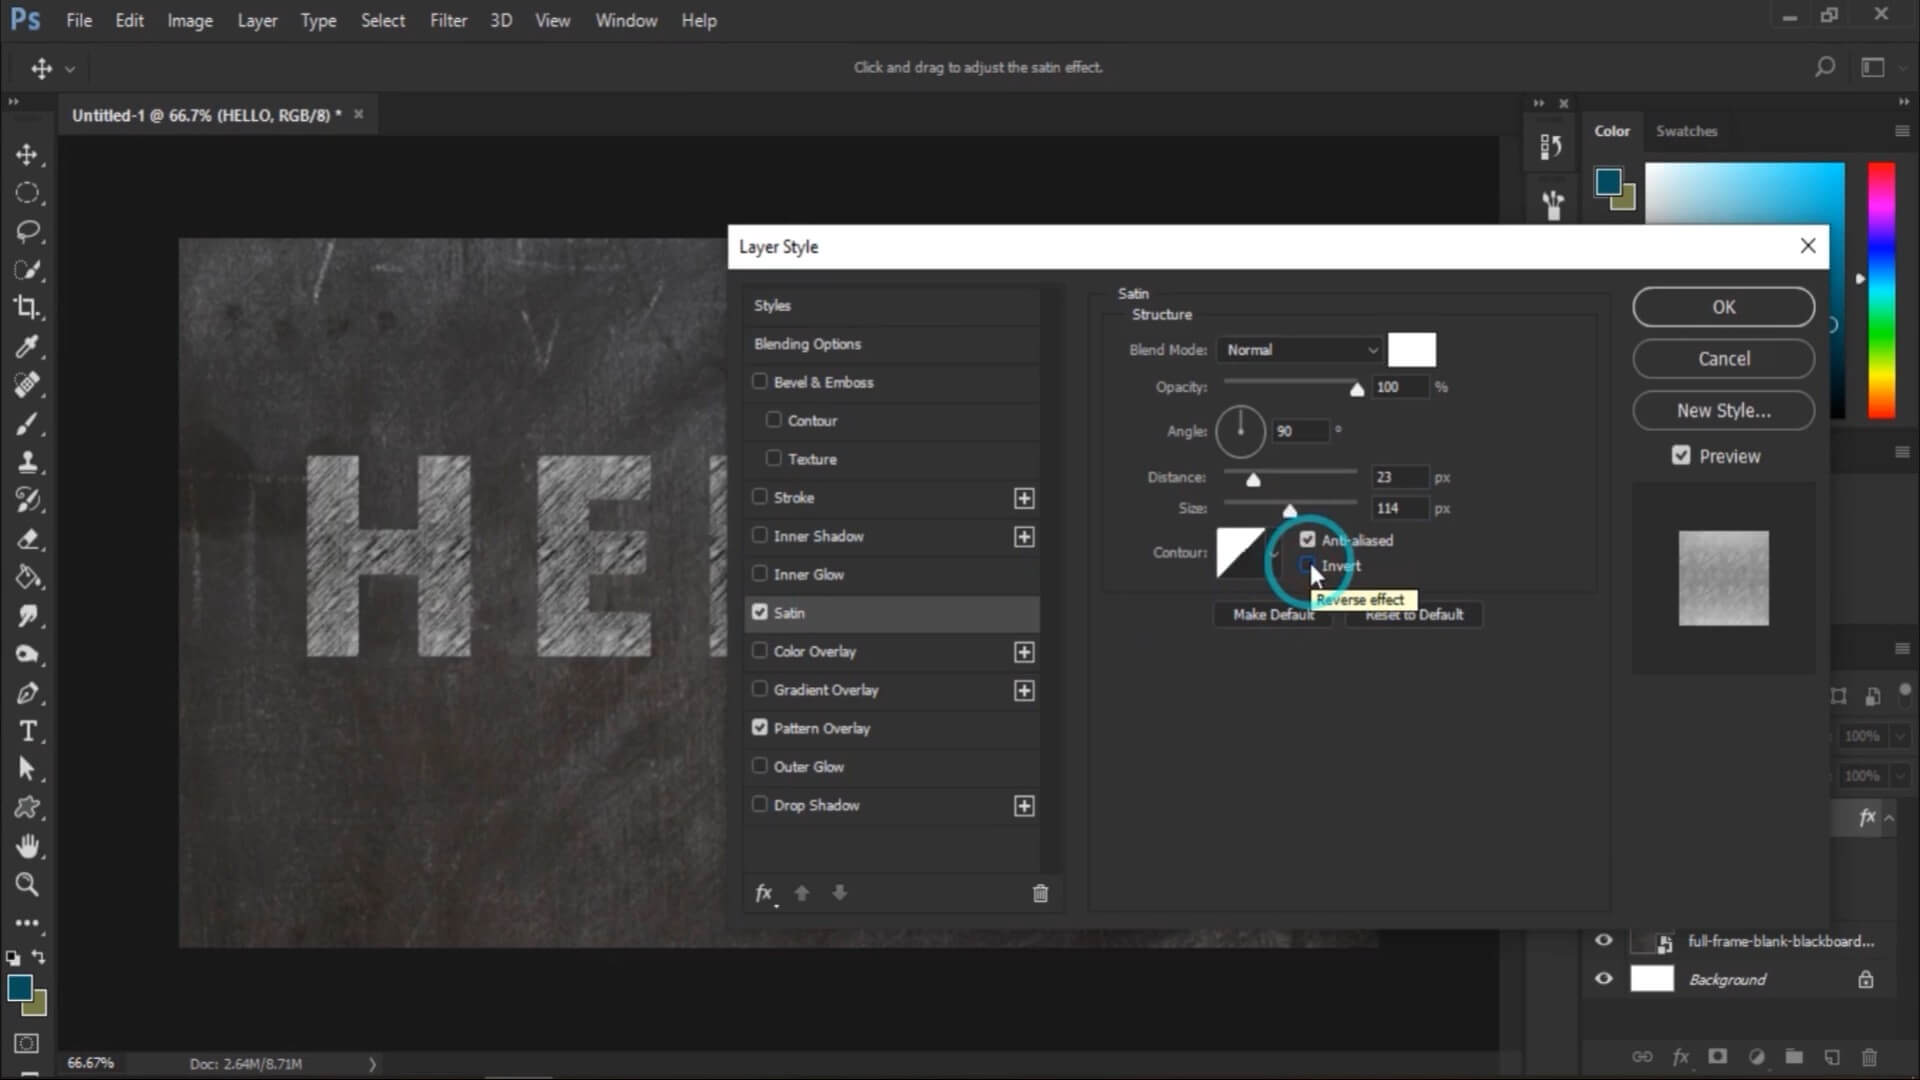This screenshot has width=1920, height=1080.
Task: Select the Zoom tool
Action: (27, 884)
